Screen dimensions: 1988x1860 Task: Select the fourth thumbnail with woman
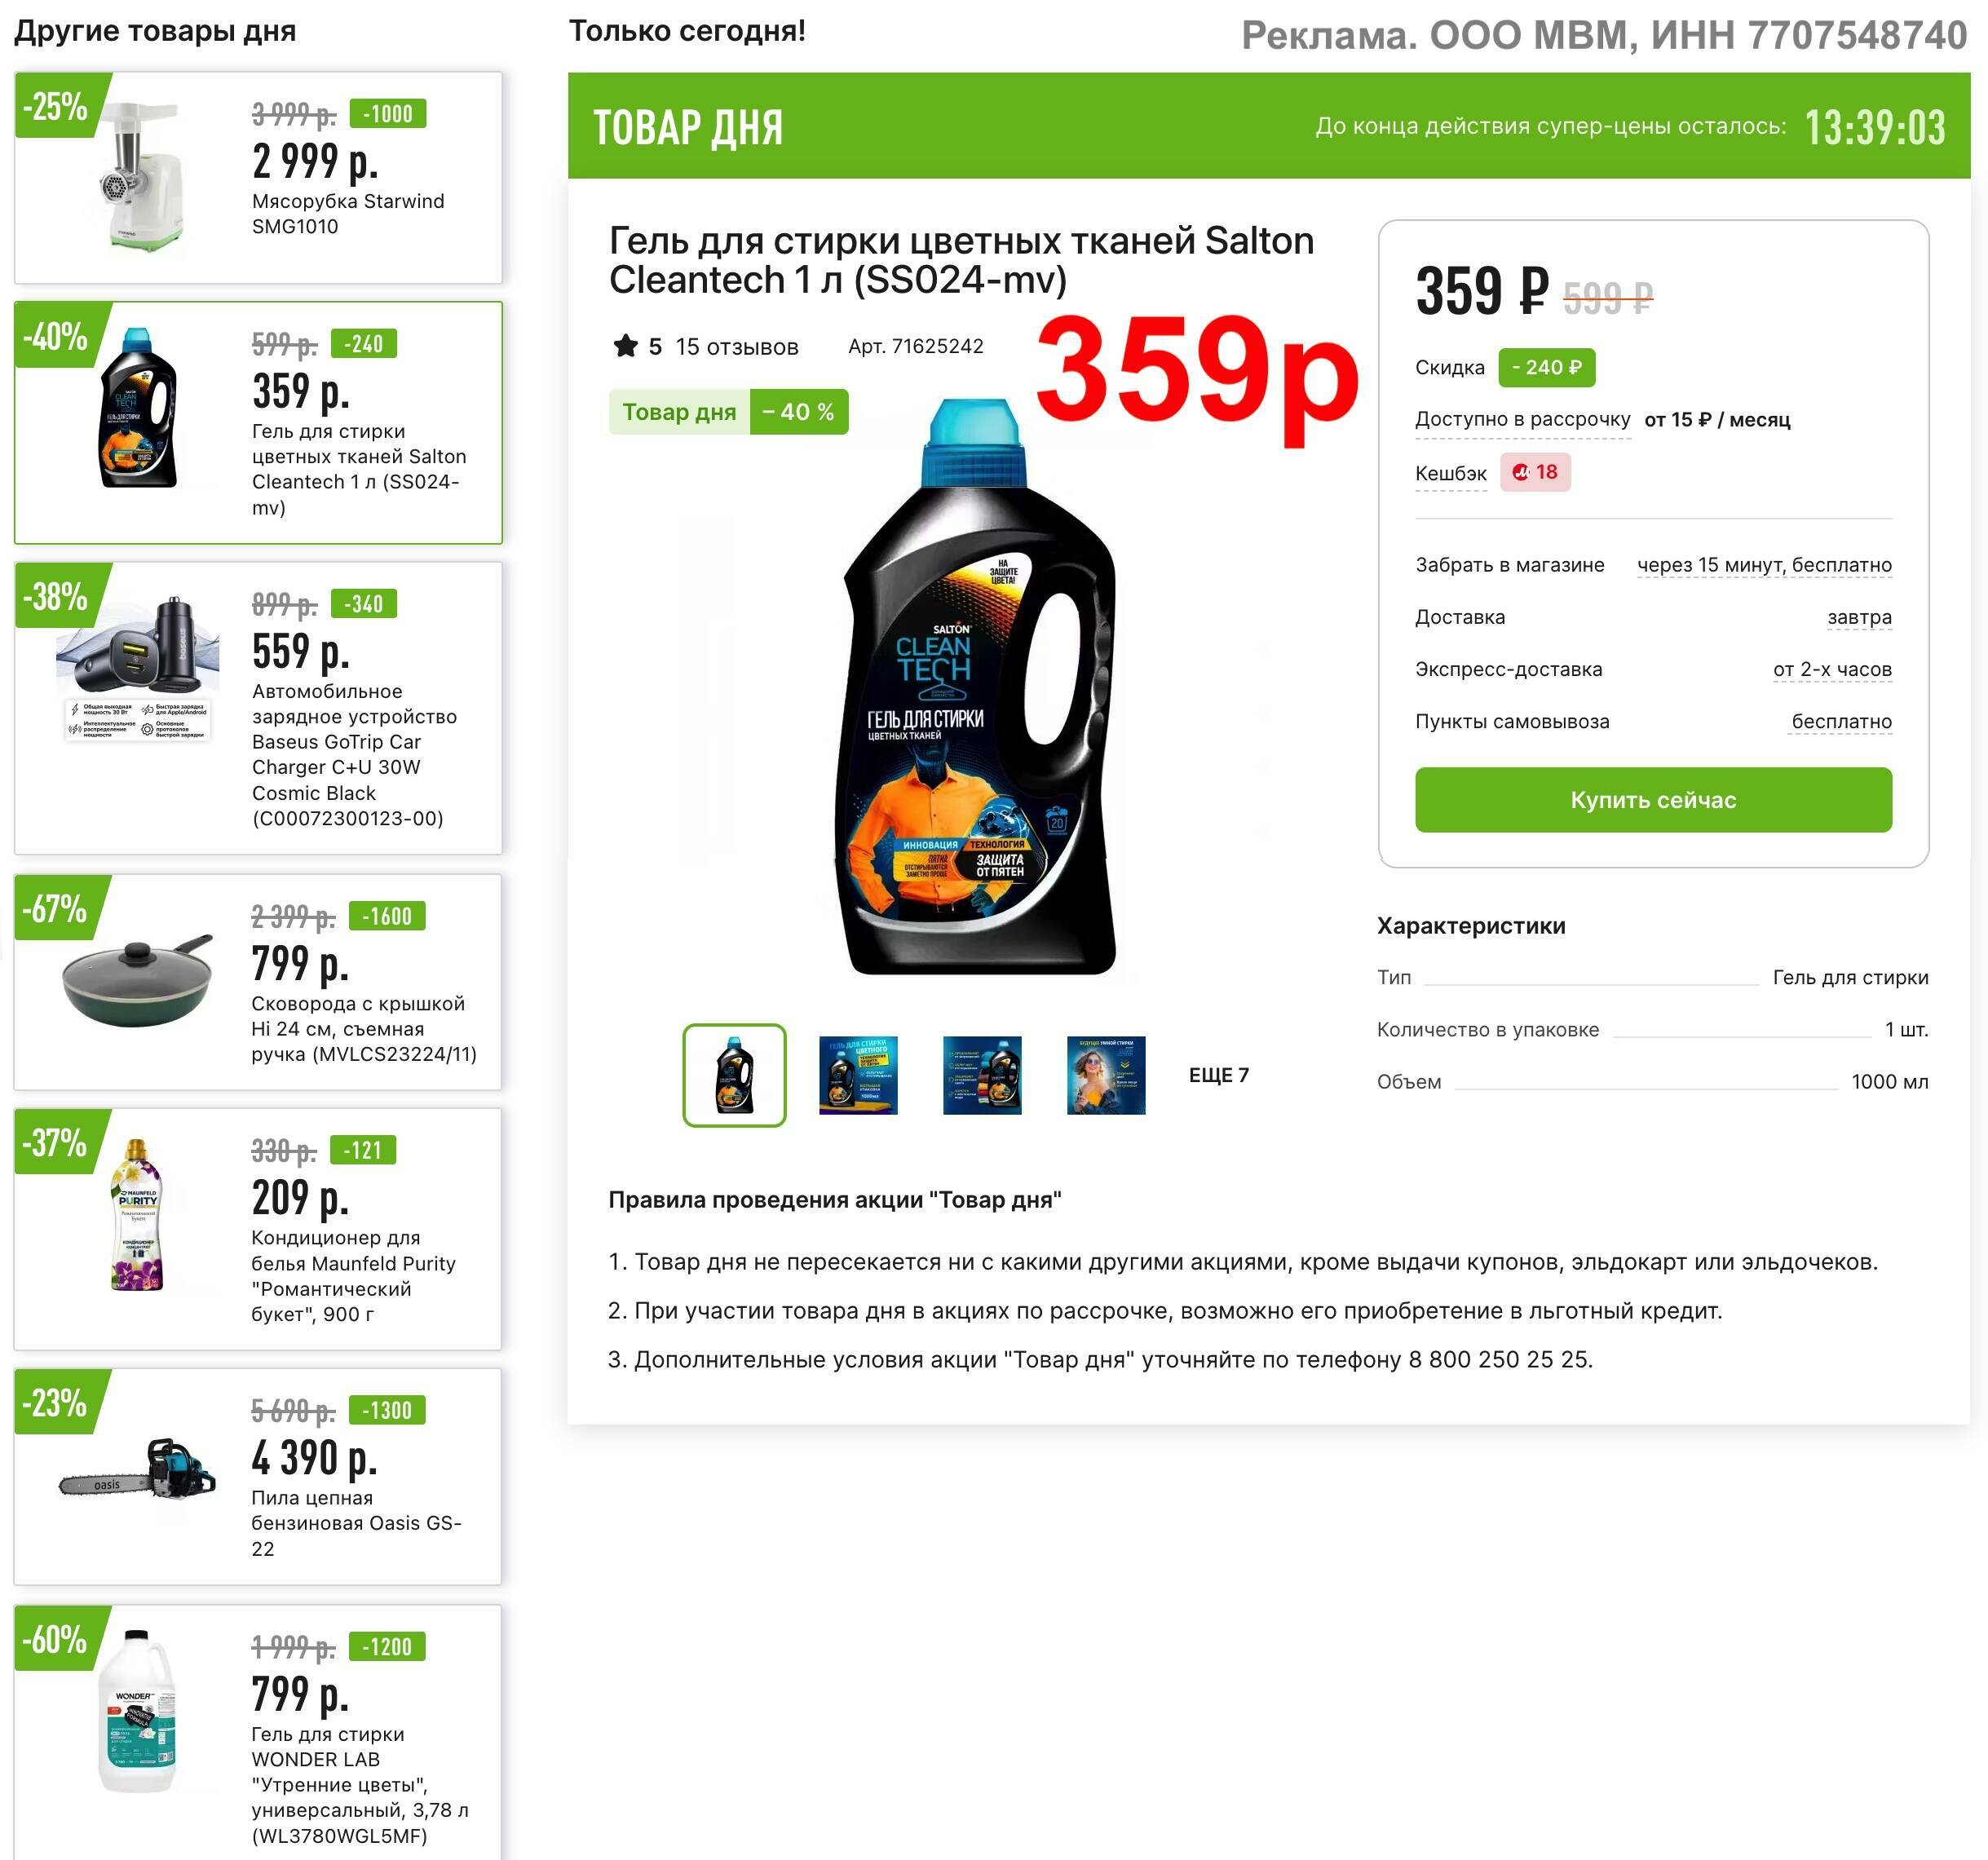click(1106, 1075)
